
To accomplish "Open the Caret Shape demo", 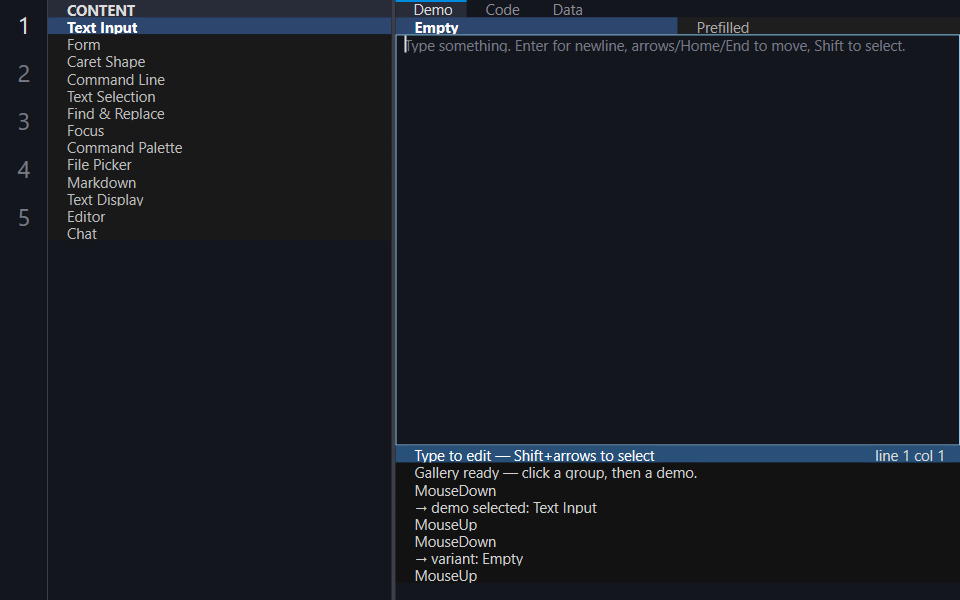I will click(x=219, y=62).
